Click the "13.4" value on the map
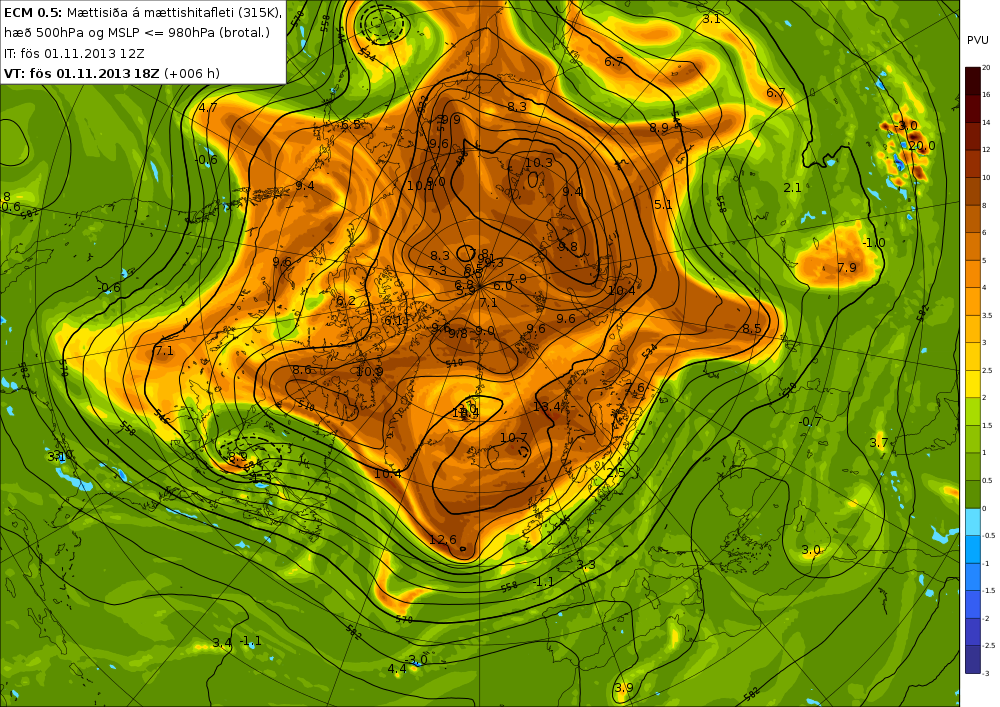The height and width of the screenshot is (707, 1000). coord(547,407)
